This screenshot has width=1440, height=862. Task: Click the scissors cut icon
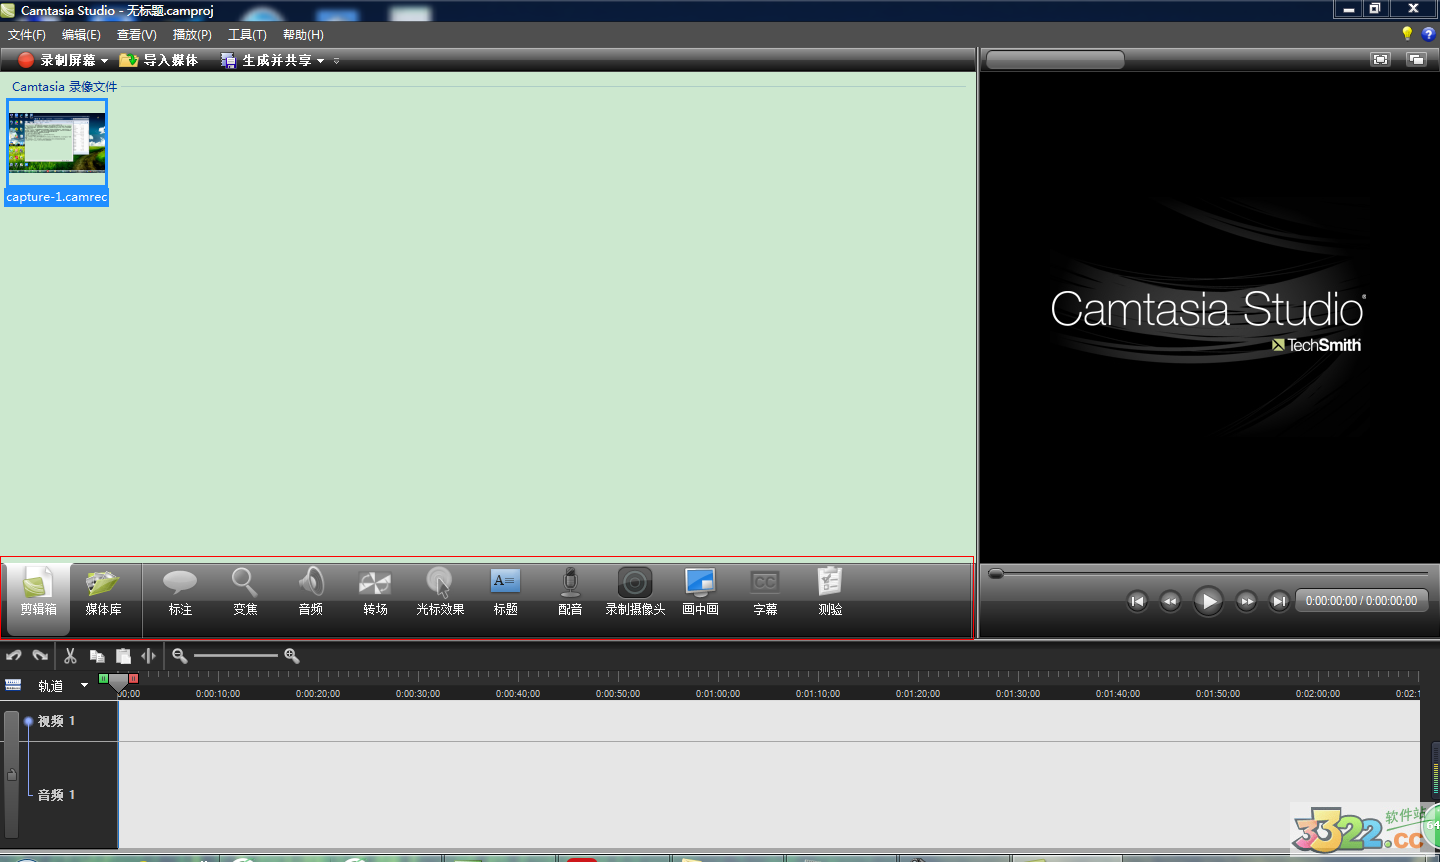[70, 656]
